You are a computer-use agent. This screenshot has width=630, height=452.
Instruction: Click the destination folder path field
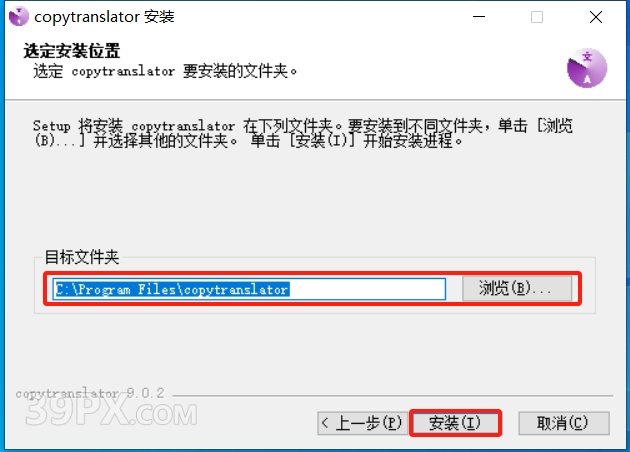(249, 289)
